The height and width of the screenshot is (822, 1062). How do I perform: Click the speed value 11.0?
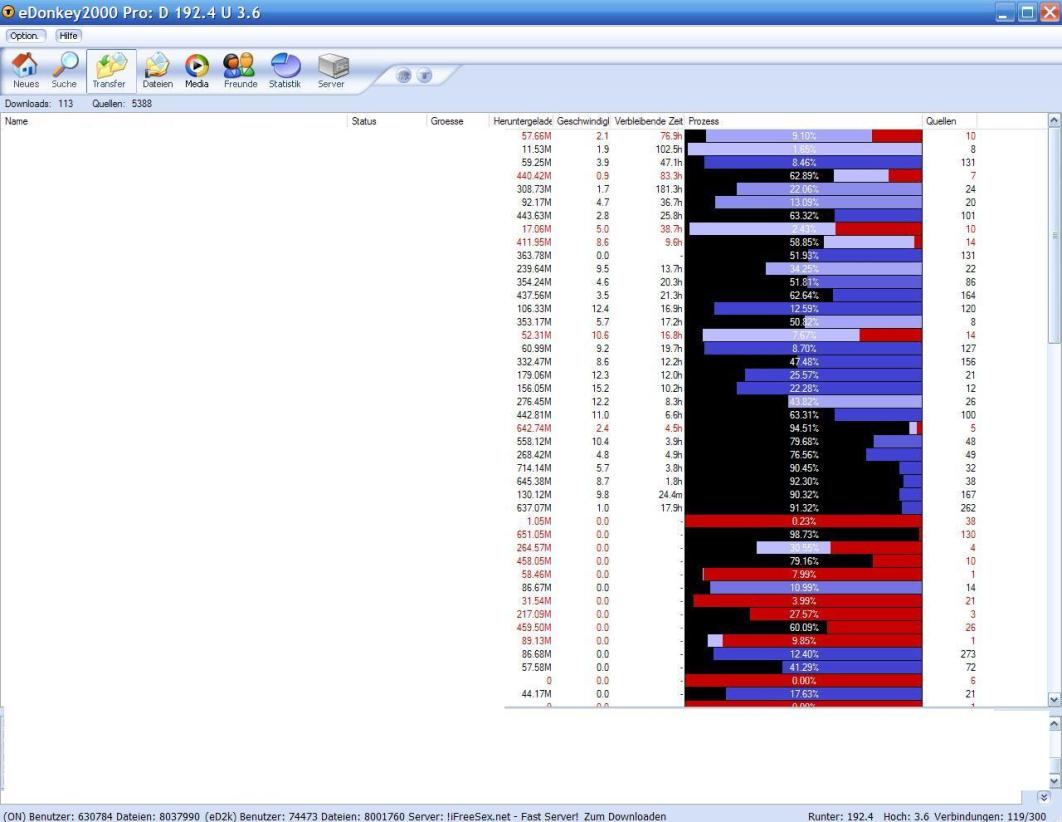(600, 415)
